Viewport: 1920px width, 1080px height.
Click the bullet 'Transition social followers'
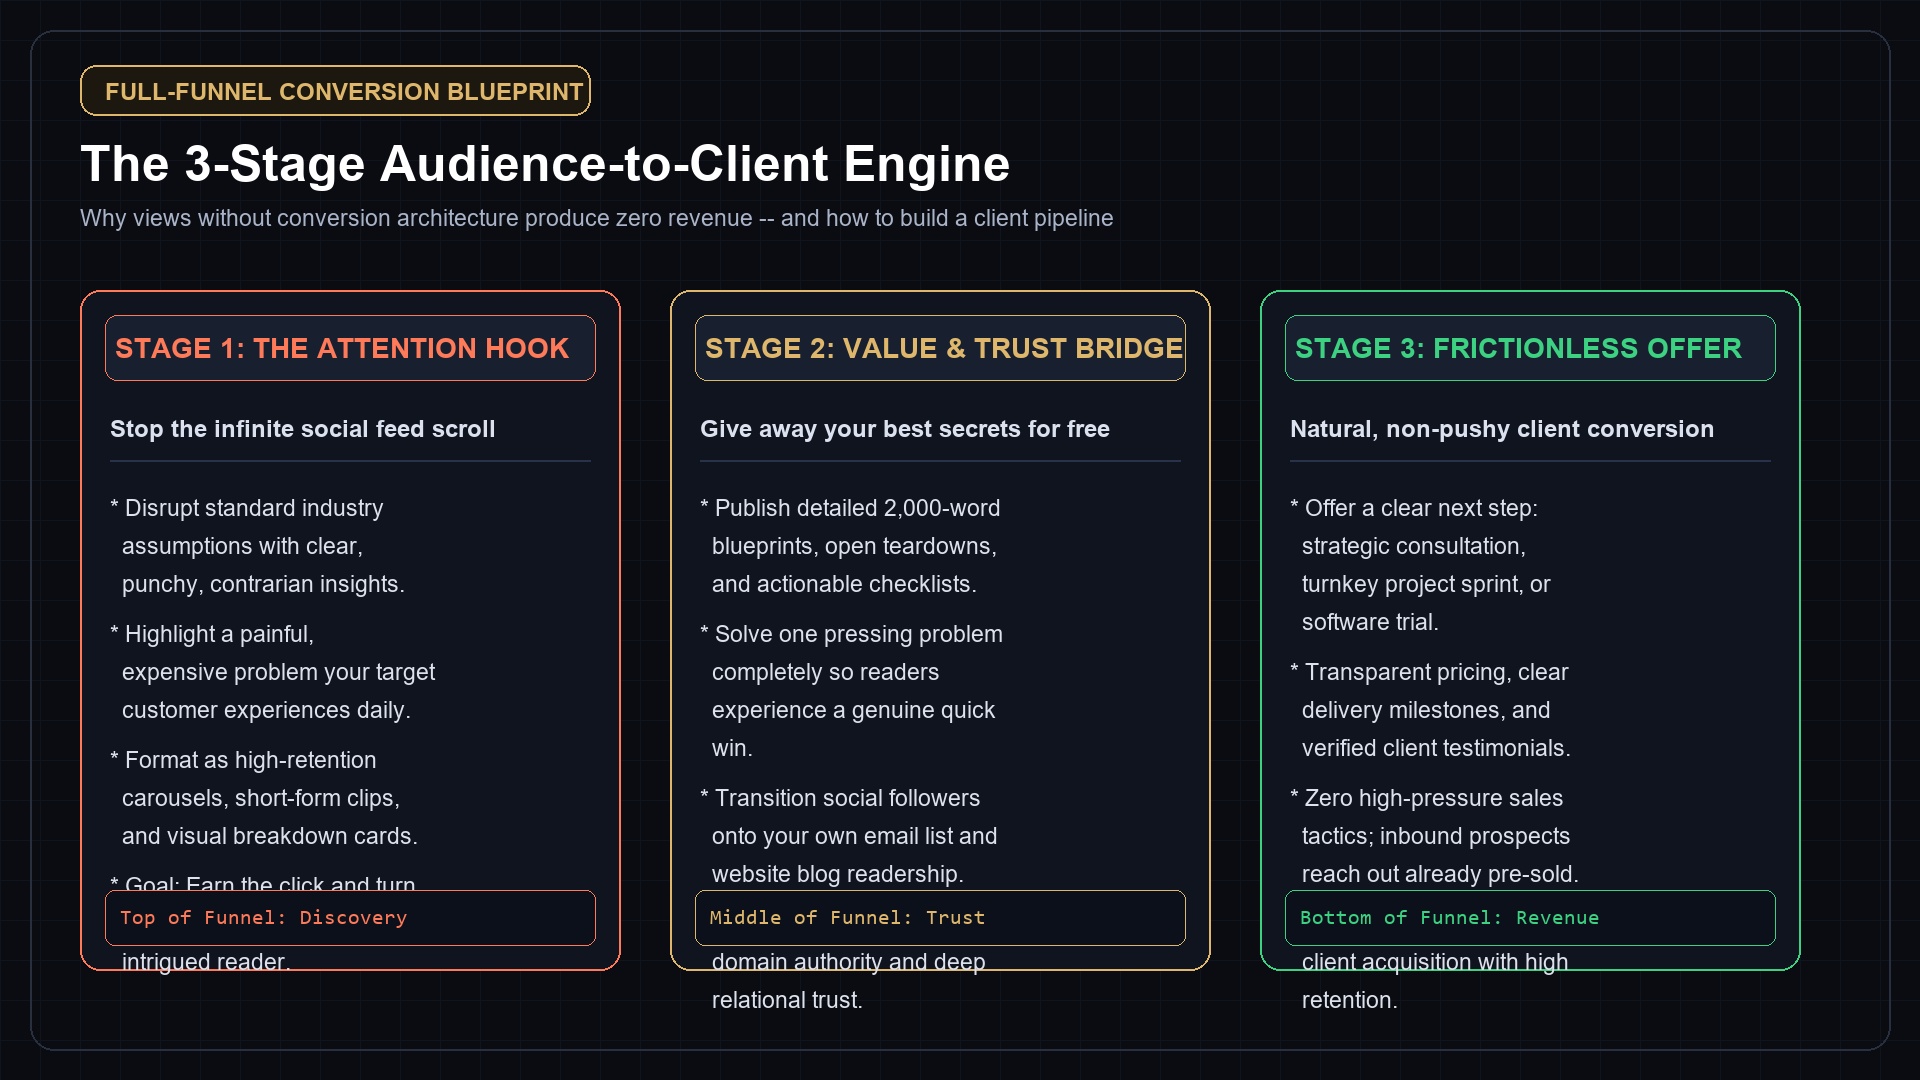point(849,836)
